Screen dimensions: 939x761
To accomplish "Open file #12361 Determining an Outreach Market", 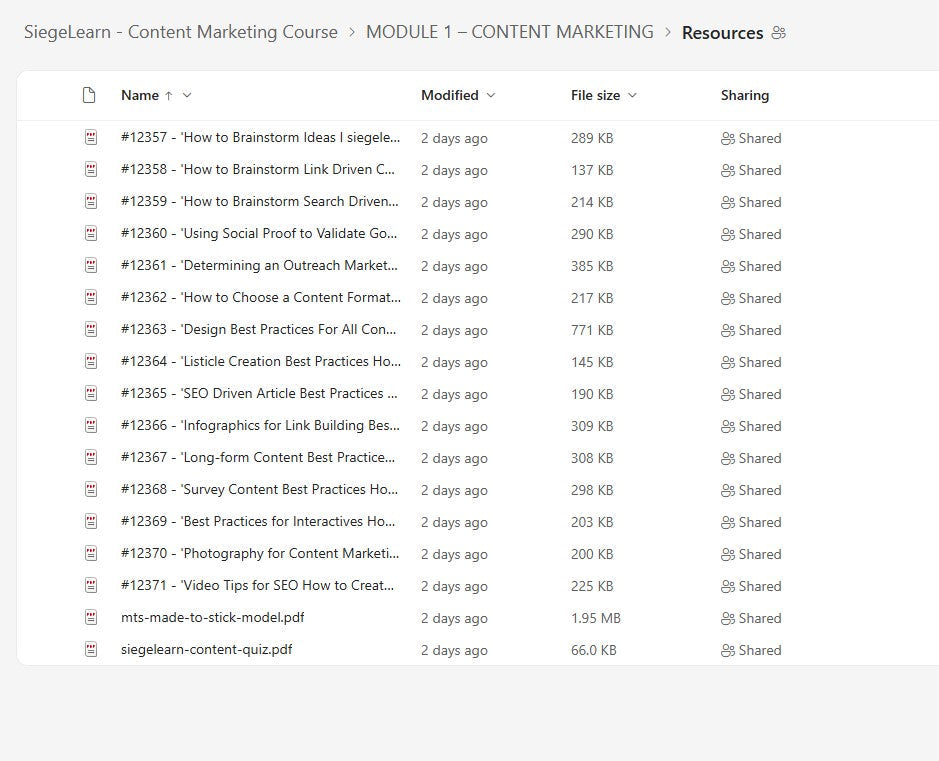I will point(259,266).
